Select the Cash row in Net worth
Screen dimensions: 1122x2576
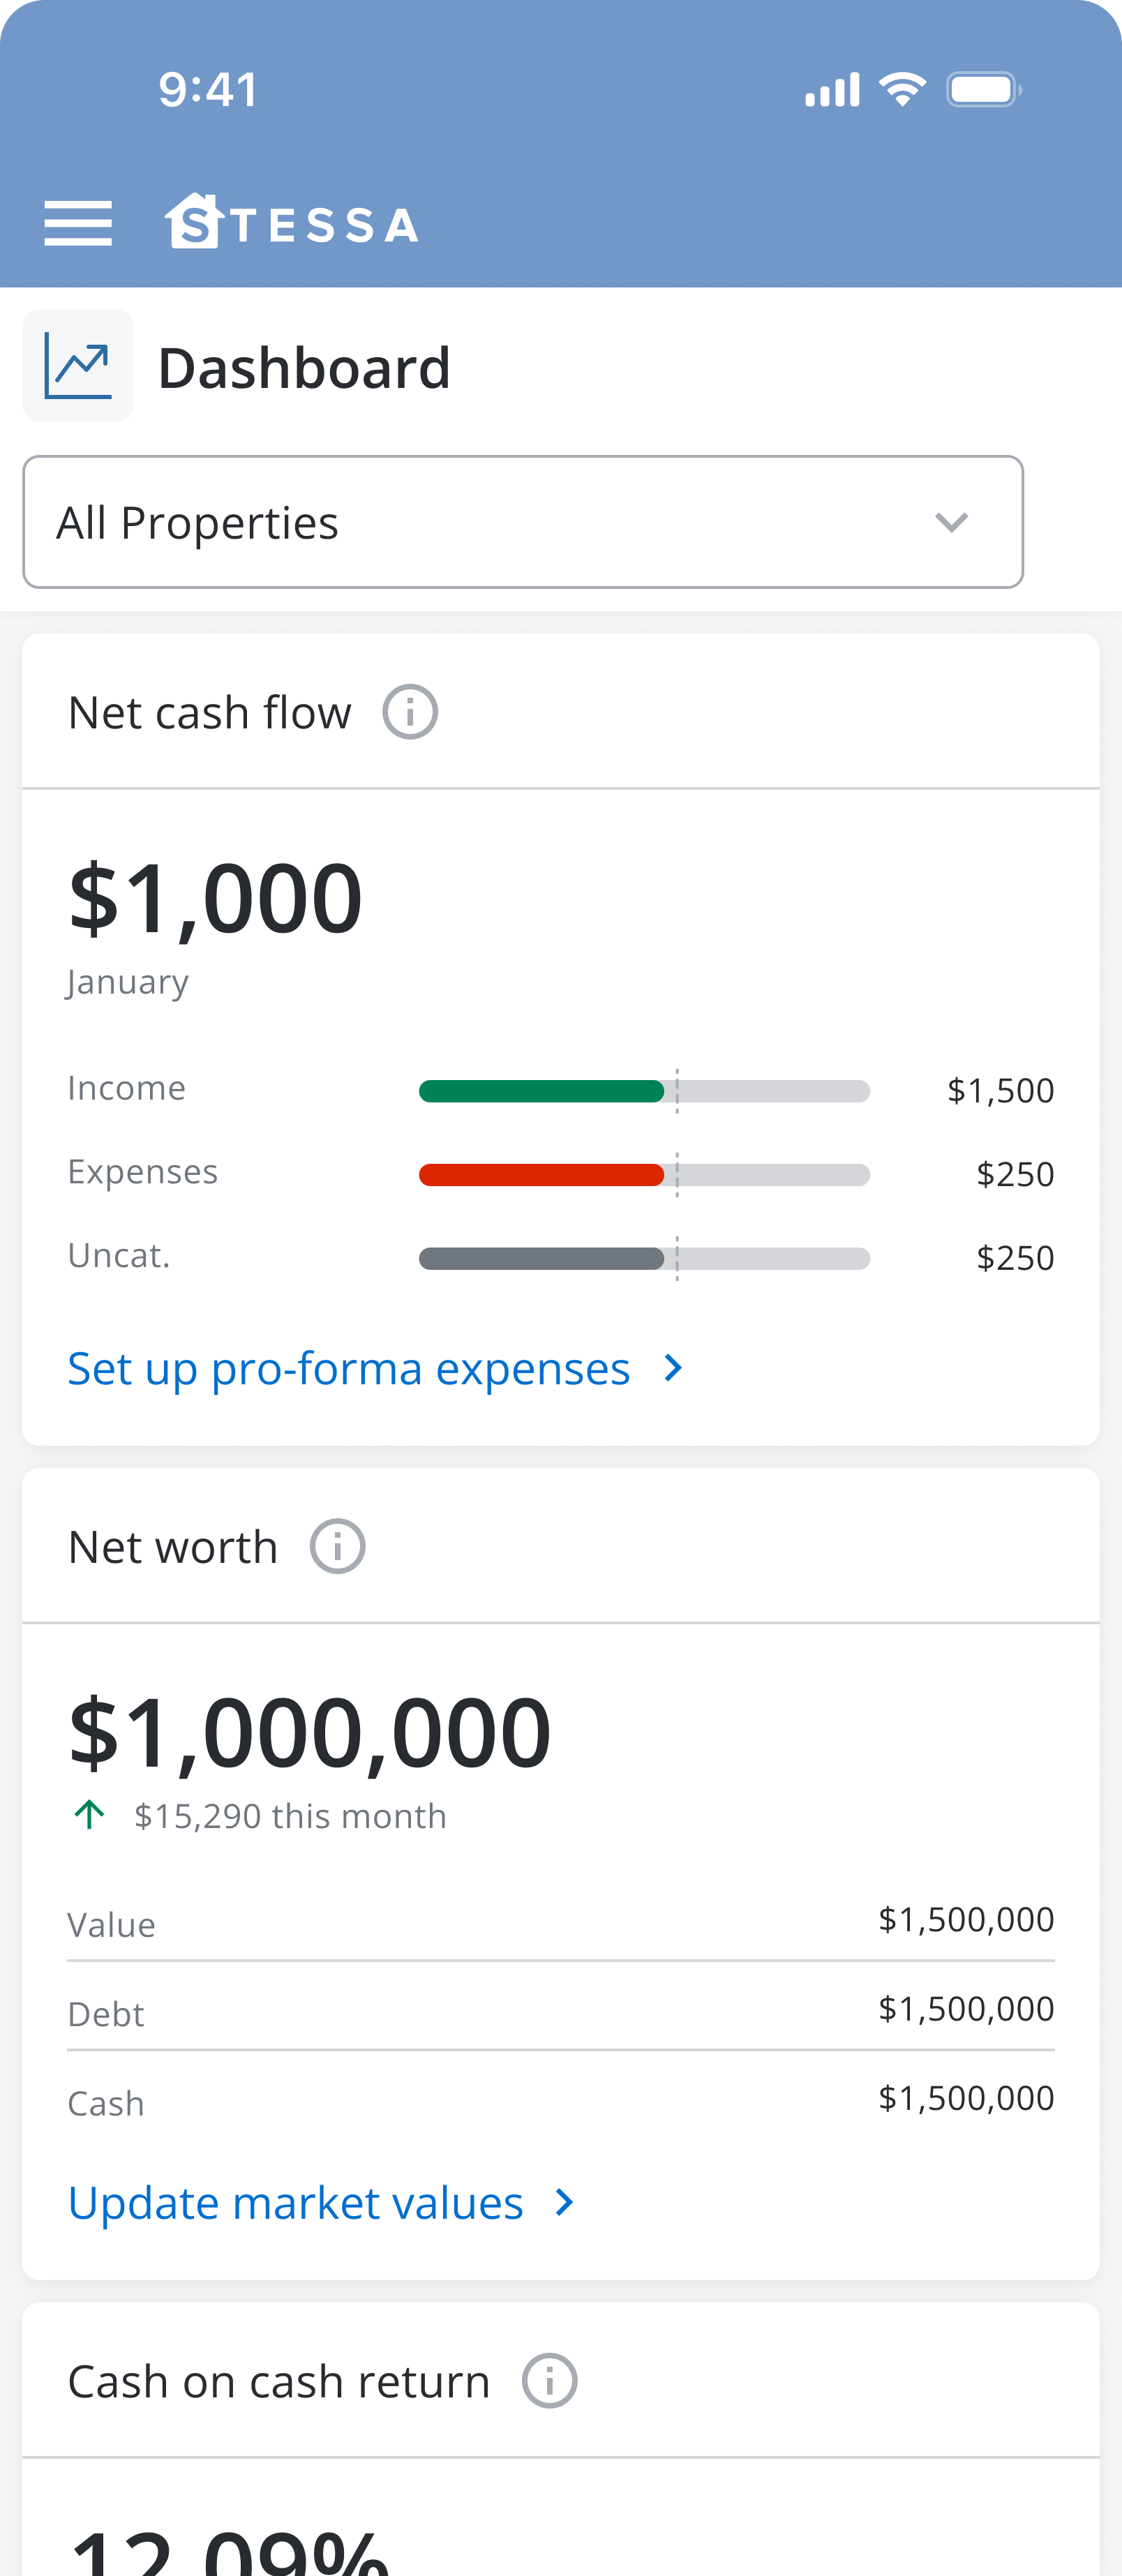[x=560, y=2100]
